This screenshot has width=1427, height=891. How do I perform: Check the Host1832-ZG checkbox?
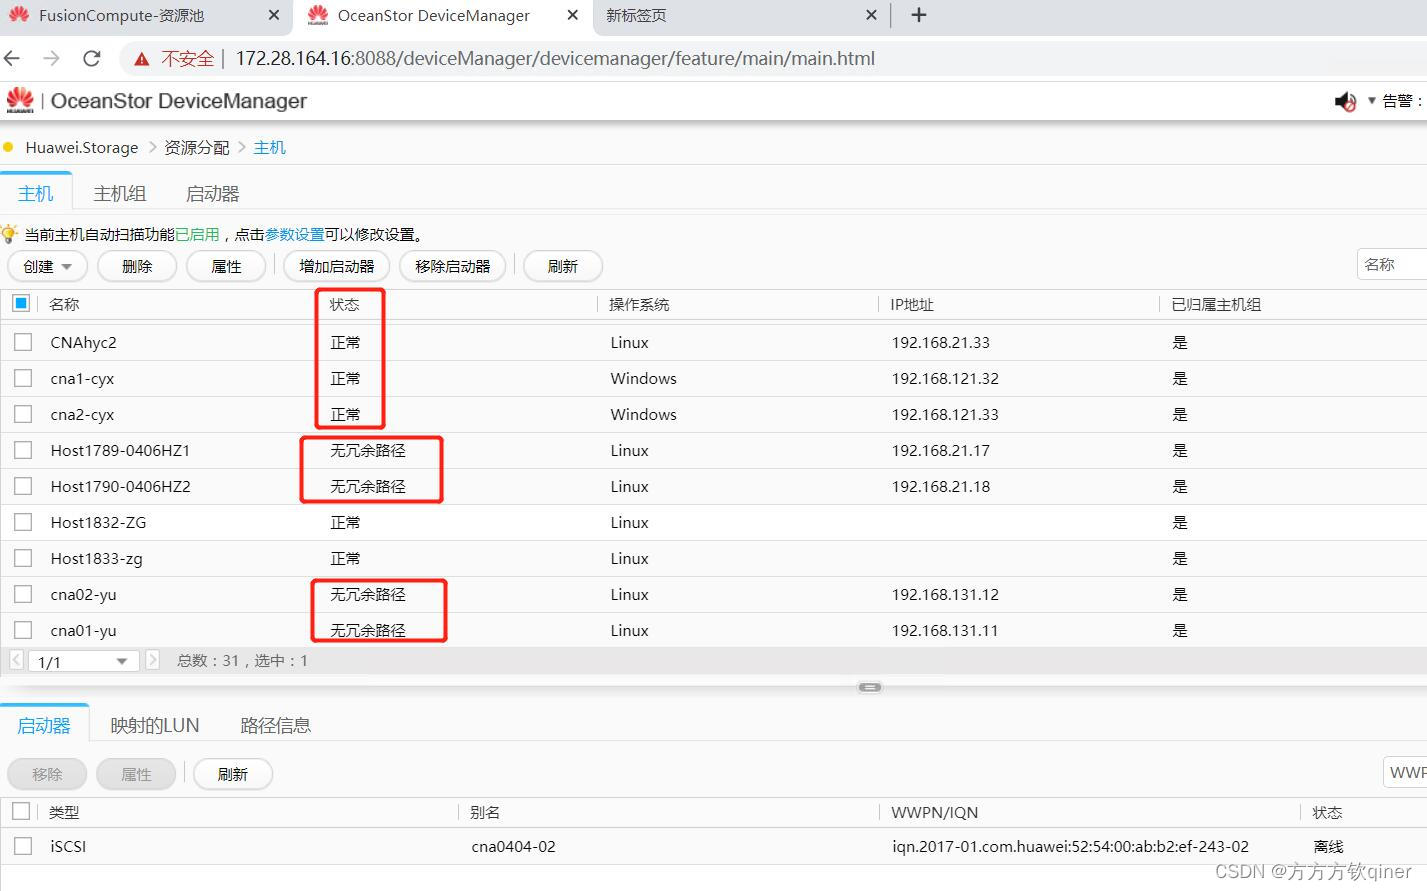coord(23,522)
